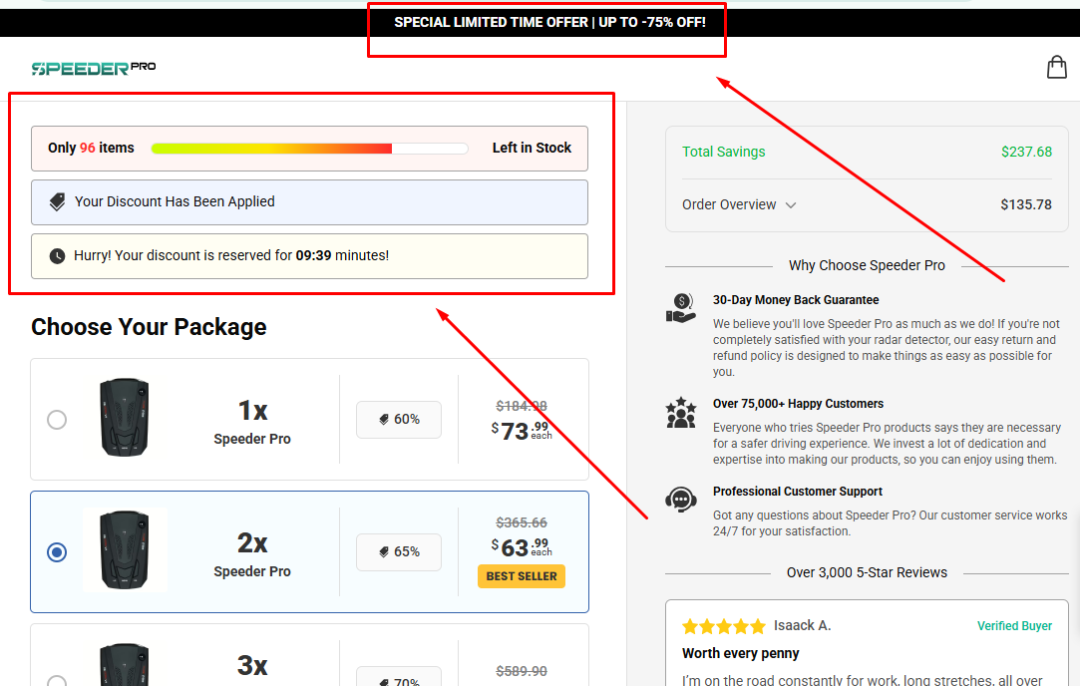Click the "Left in Stock" label
Screen dimensions: 1080x686
[532, 148]
